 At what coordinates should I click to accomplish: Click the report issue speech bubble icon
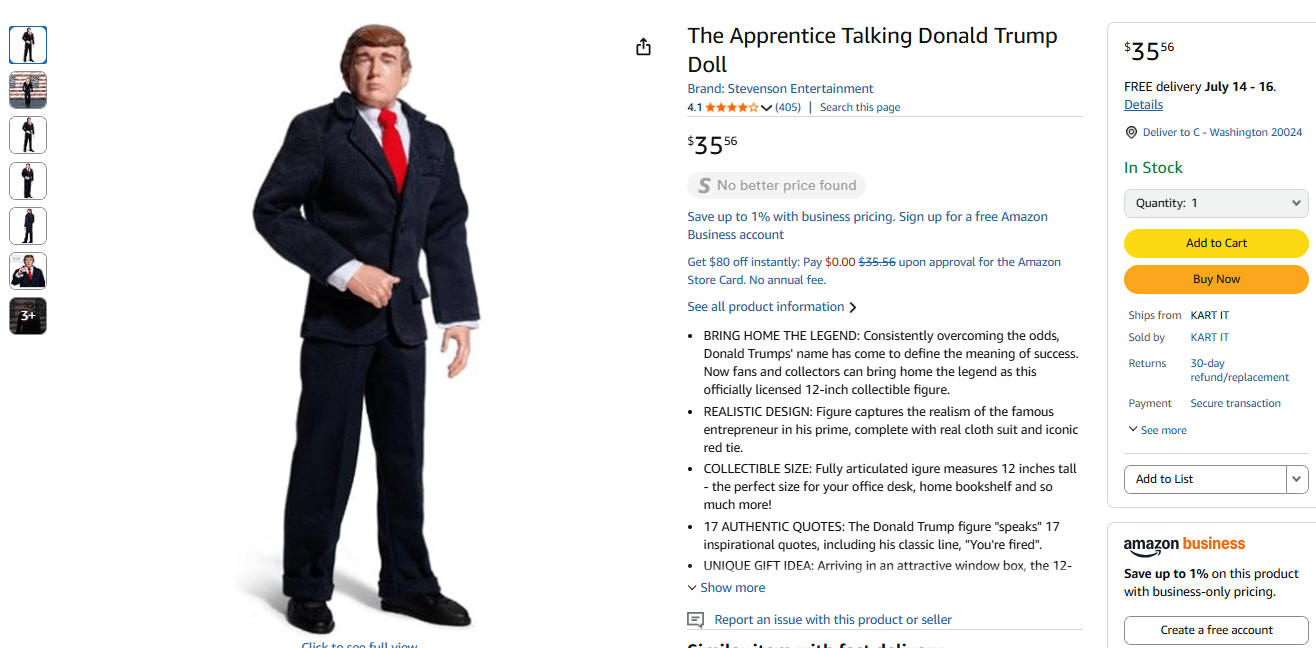(x=696, y=620)
